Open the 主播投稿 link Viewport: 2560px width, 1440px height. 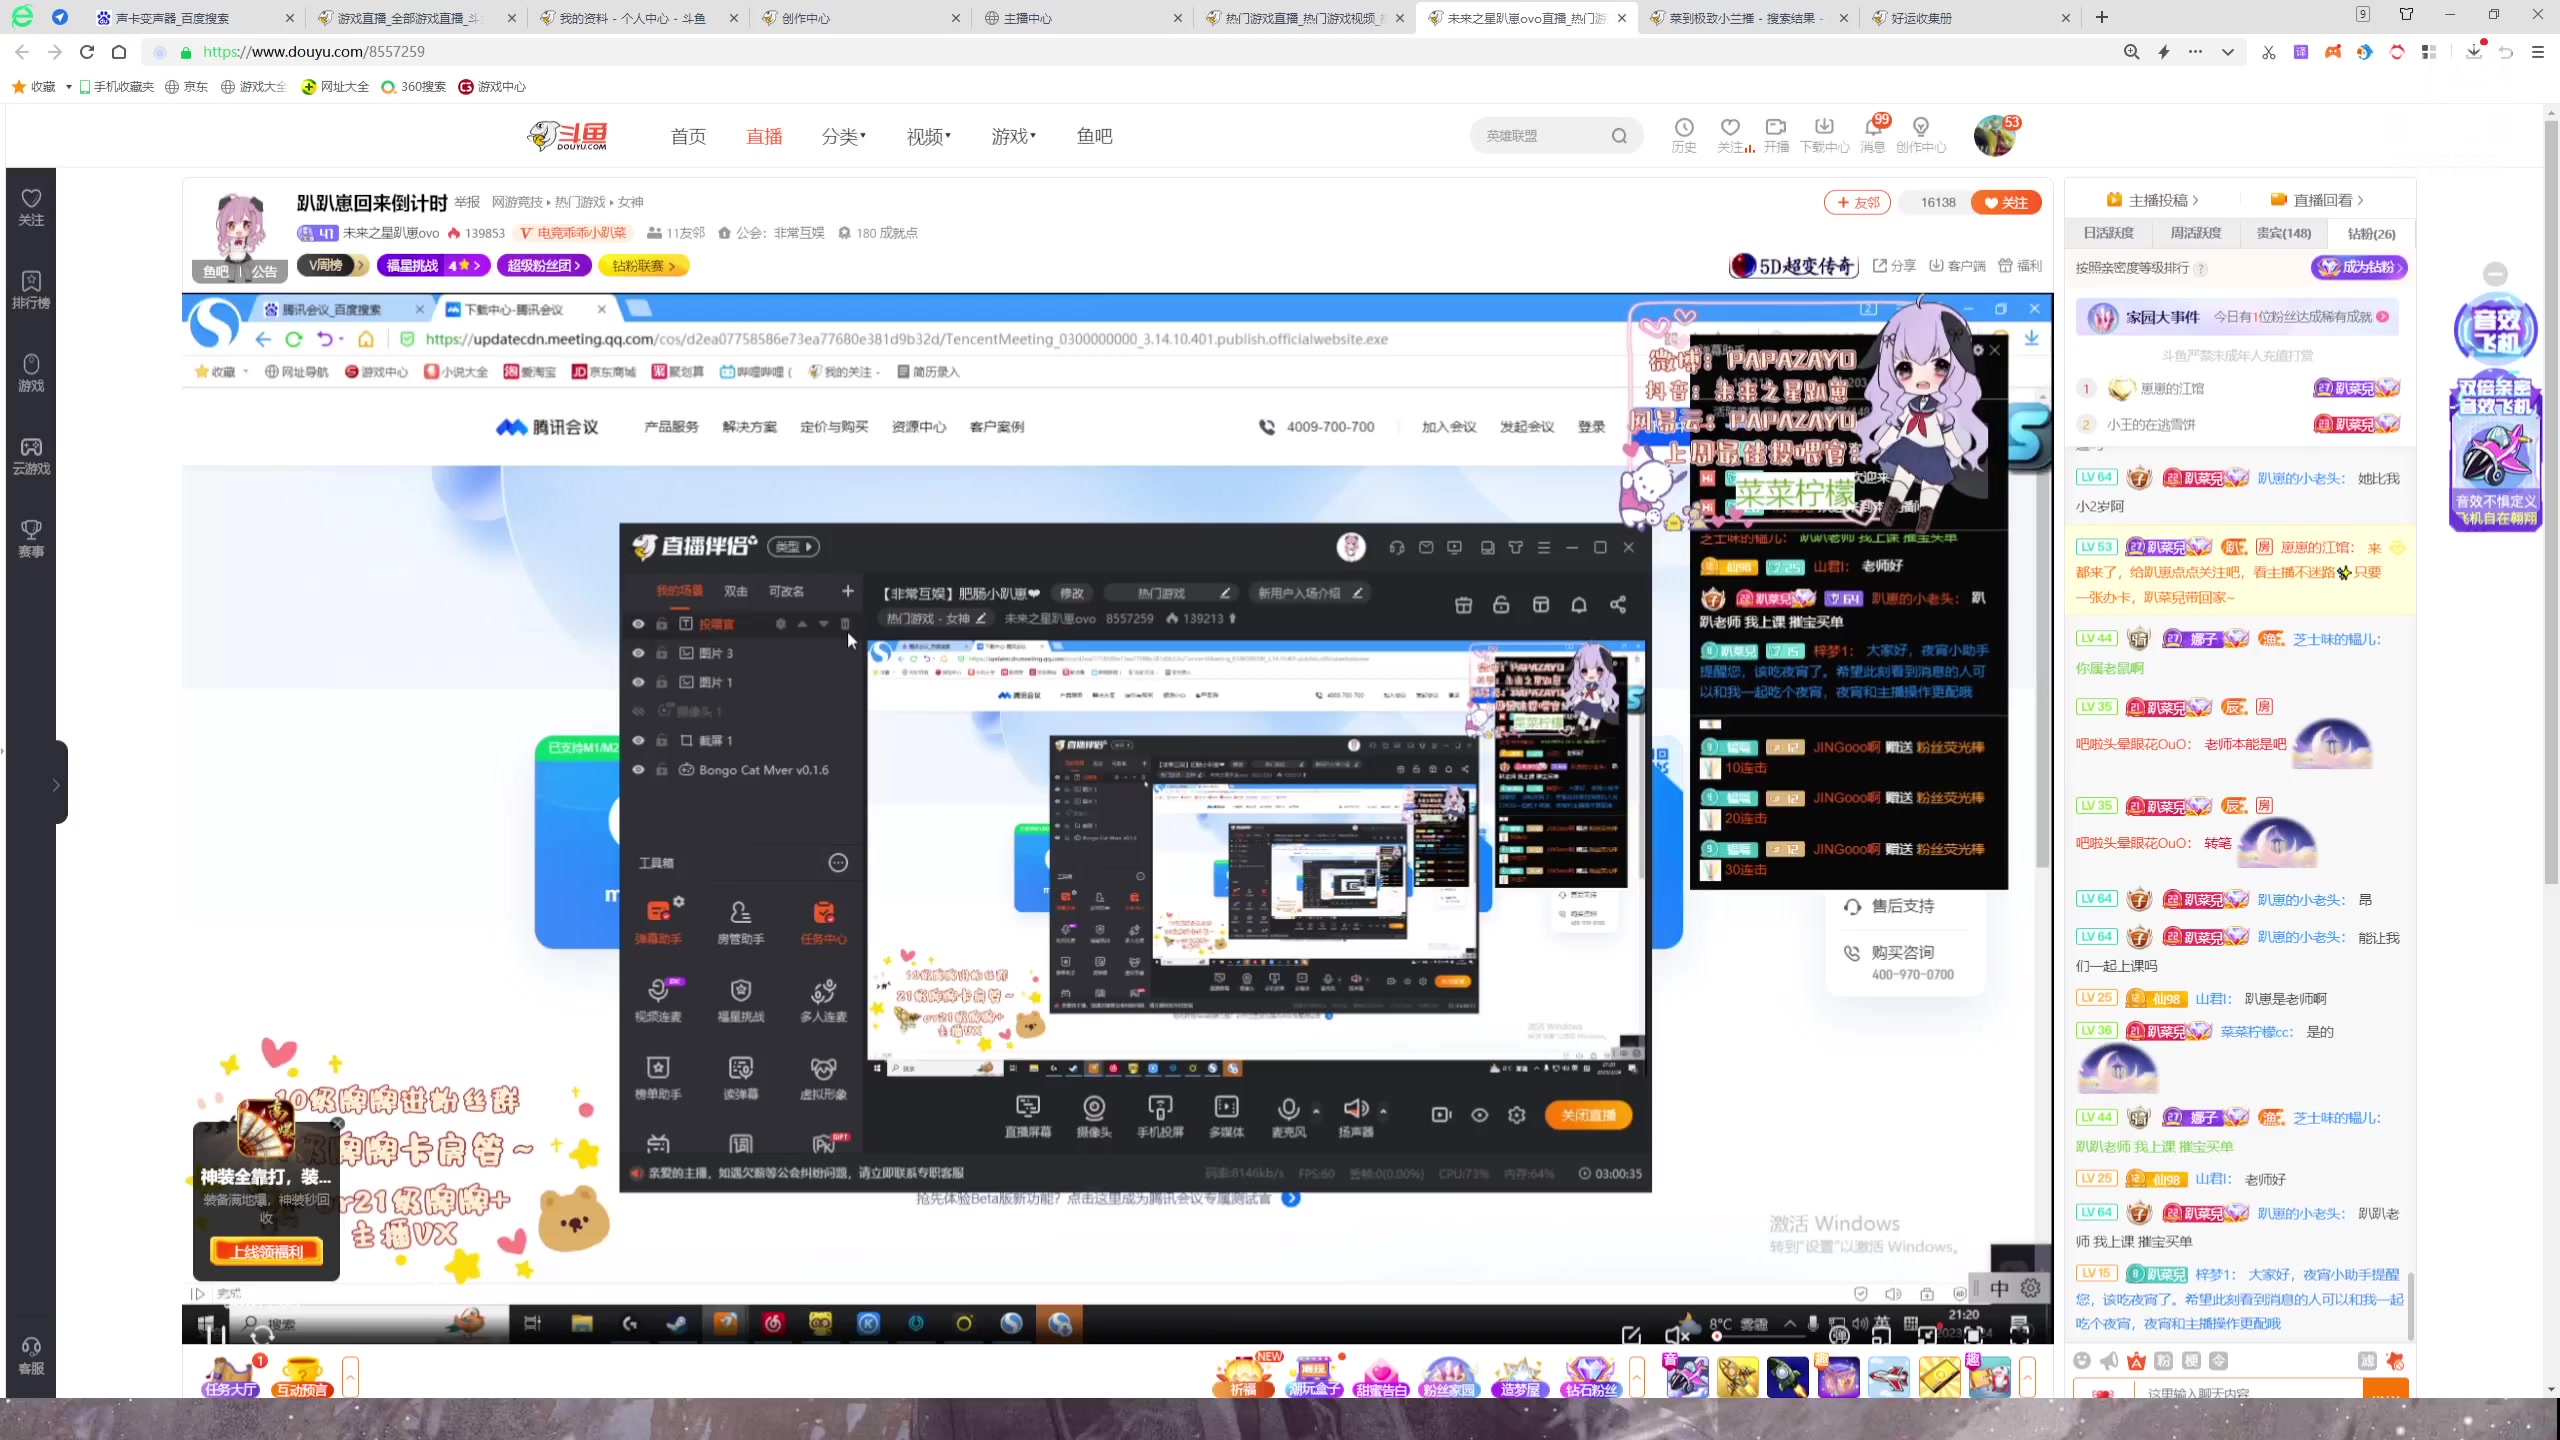2153,200
